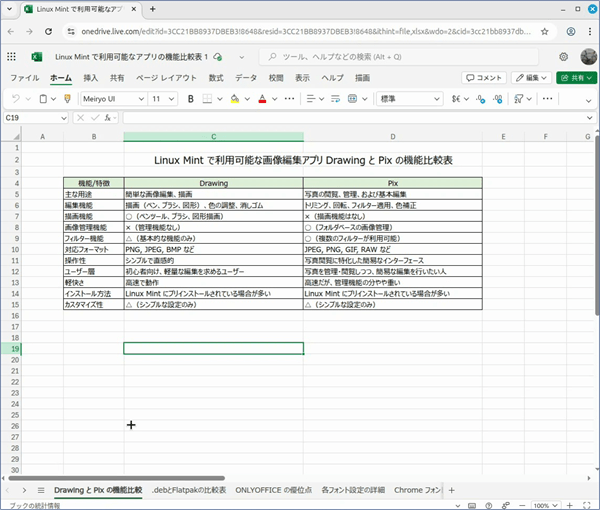Open a new Chrome tab
This screenshot has width=600, height=510.
pyautogui.click(x=153, y=9)
